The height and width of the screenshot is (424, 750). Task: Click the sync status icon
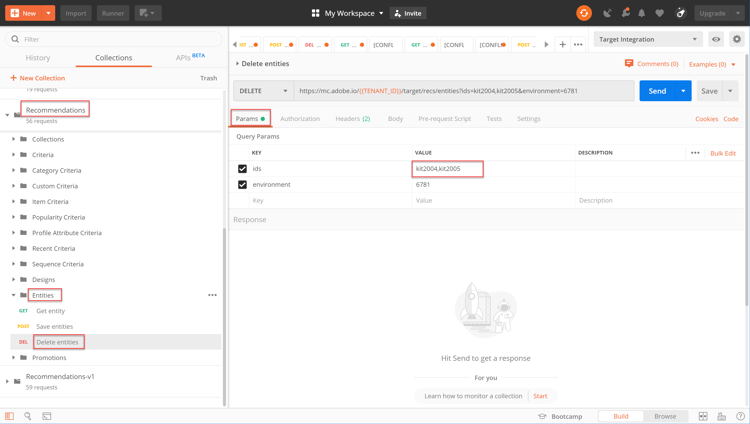[584, 13]
